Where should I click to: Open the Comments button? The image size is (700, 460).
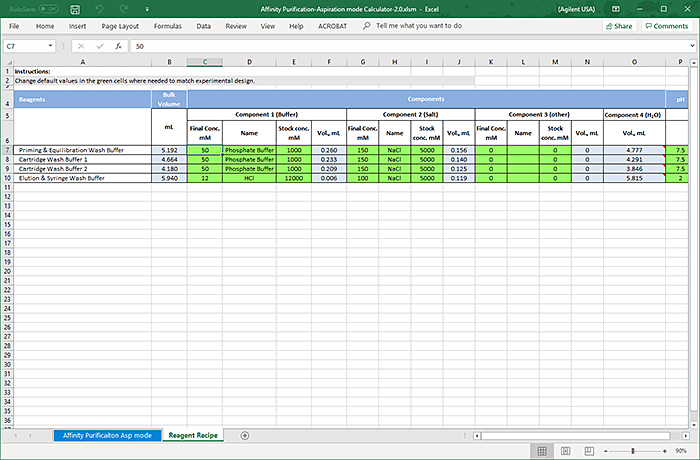click(x=666, y=25)
